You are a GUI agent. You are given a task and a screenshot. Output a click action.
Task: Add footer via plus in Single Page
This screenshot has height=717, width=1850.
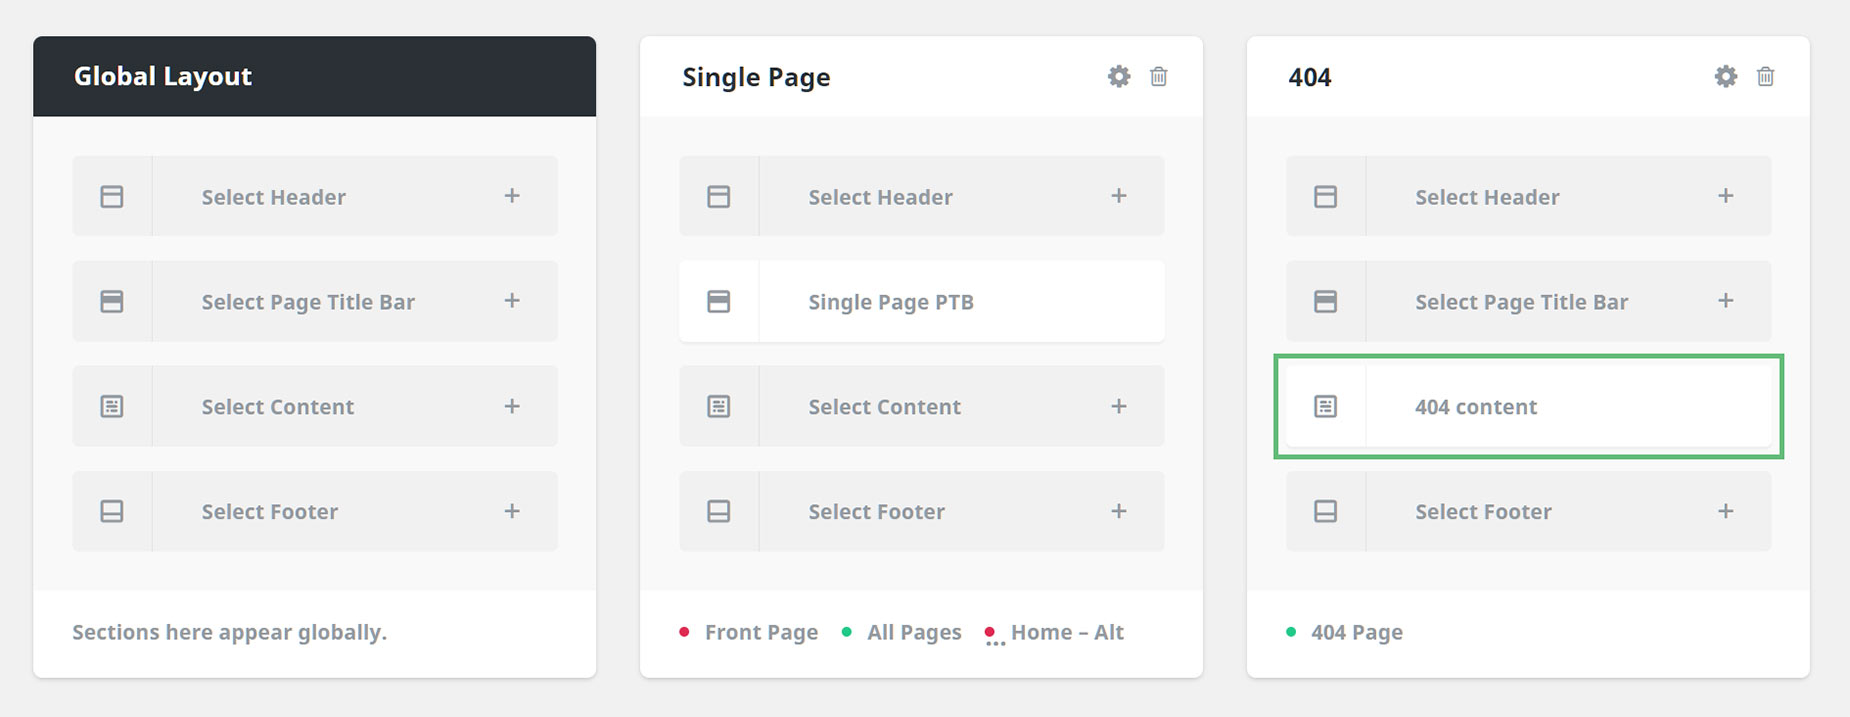tap(1119, 511)
